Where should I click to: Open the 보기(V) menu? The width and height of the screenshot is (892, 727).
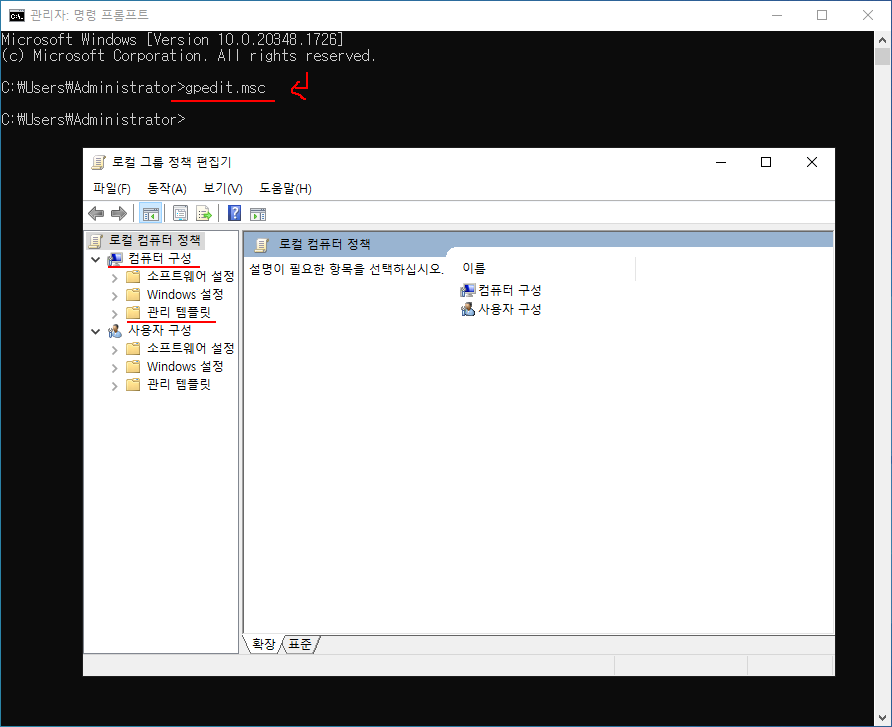[x=223, y=189]
